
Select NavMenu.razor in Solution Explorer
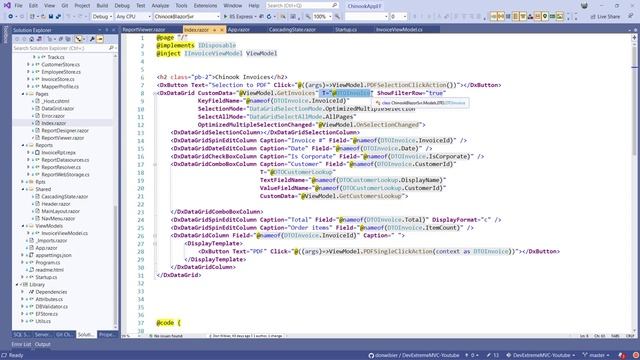[x=58, y=219]
